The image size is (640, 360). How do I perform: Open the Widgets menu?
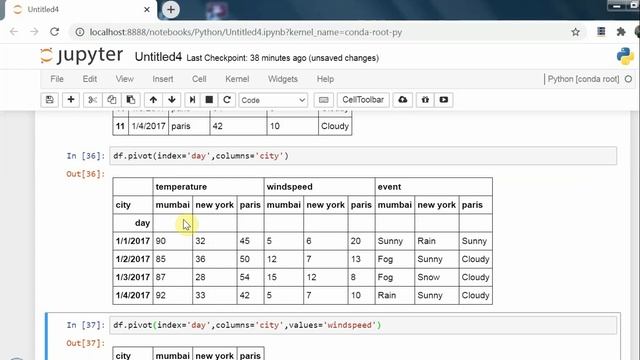[x=282, y=79]
